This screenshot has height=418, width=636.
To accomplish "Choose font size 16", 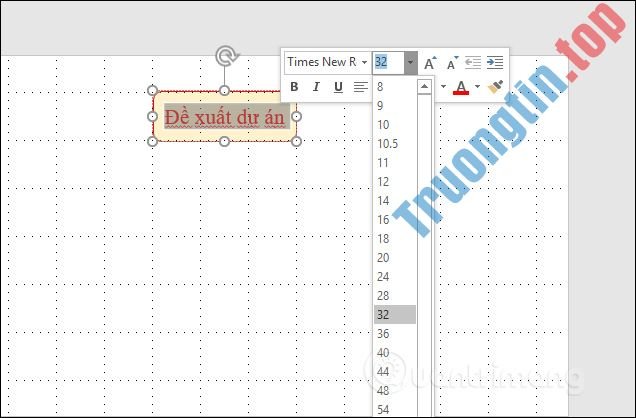I will pyautogui.click(x=395, y=220).
